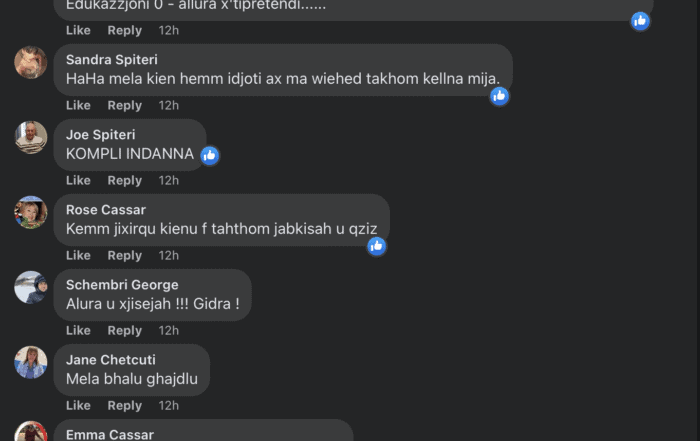Click the 12h timestamp under Rose Cassar's comment

coord(168,255)
